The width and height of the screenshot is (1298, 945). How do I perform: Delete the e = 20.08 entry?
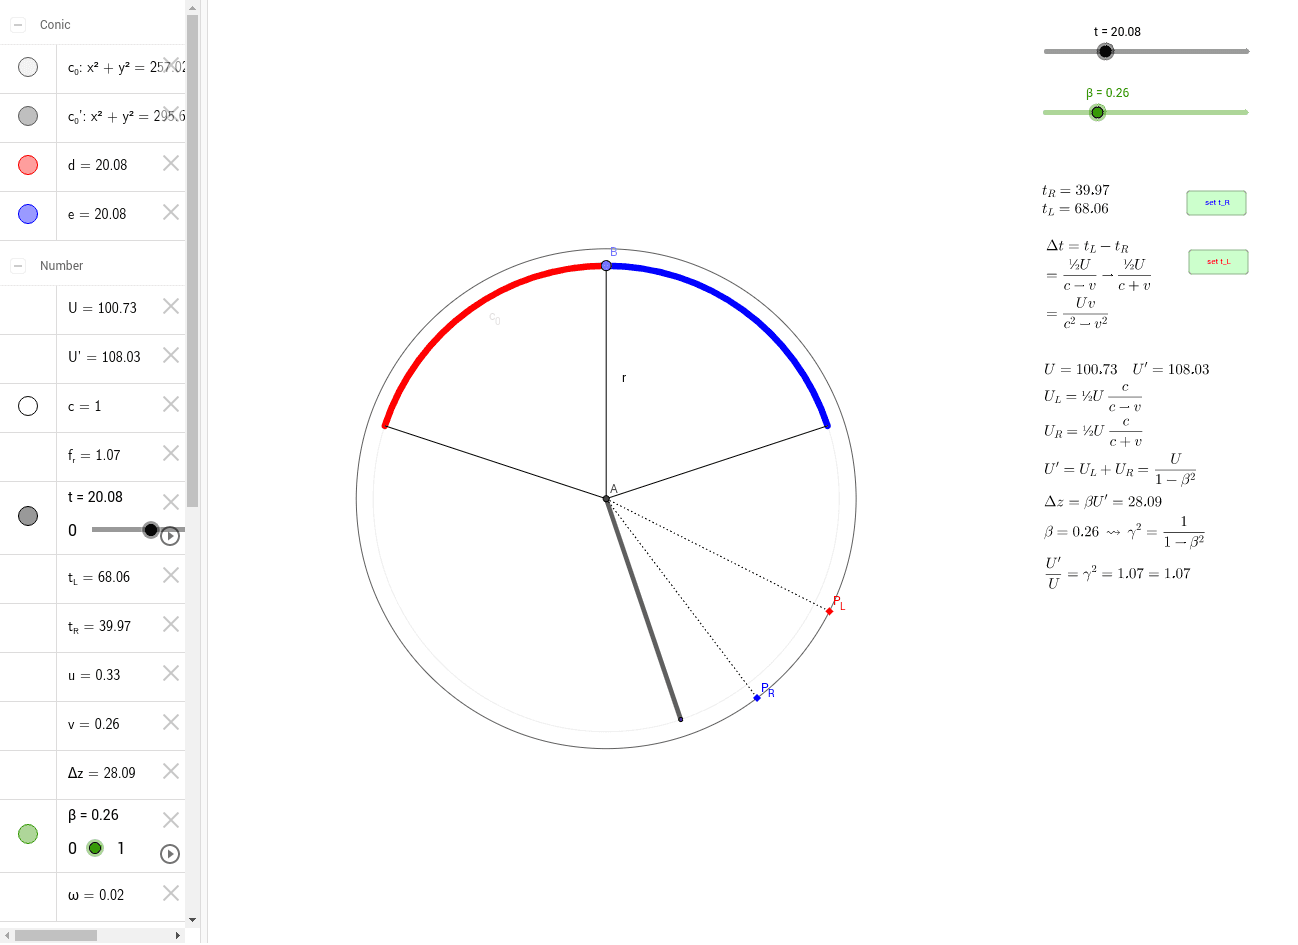[x=171, y=212]
